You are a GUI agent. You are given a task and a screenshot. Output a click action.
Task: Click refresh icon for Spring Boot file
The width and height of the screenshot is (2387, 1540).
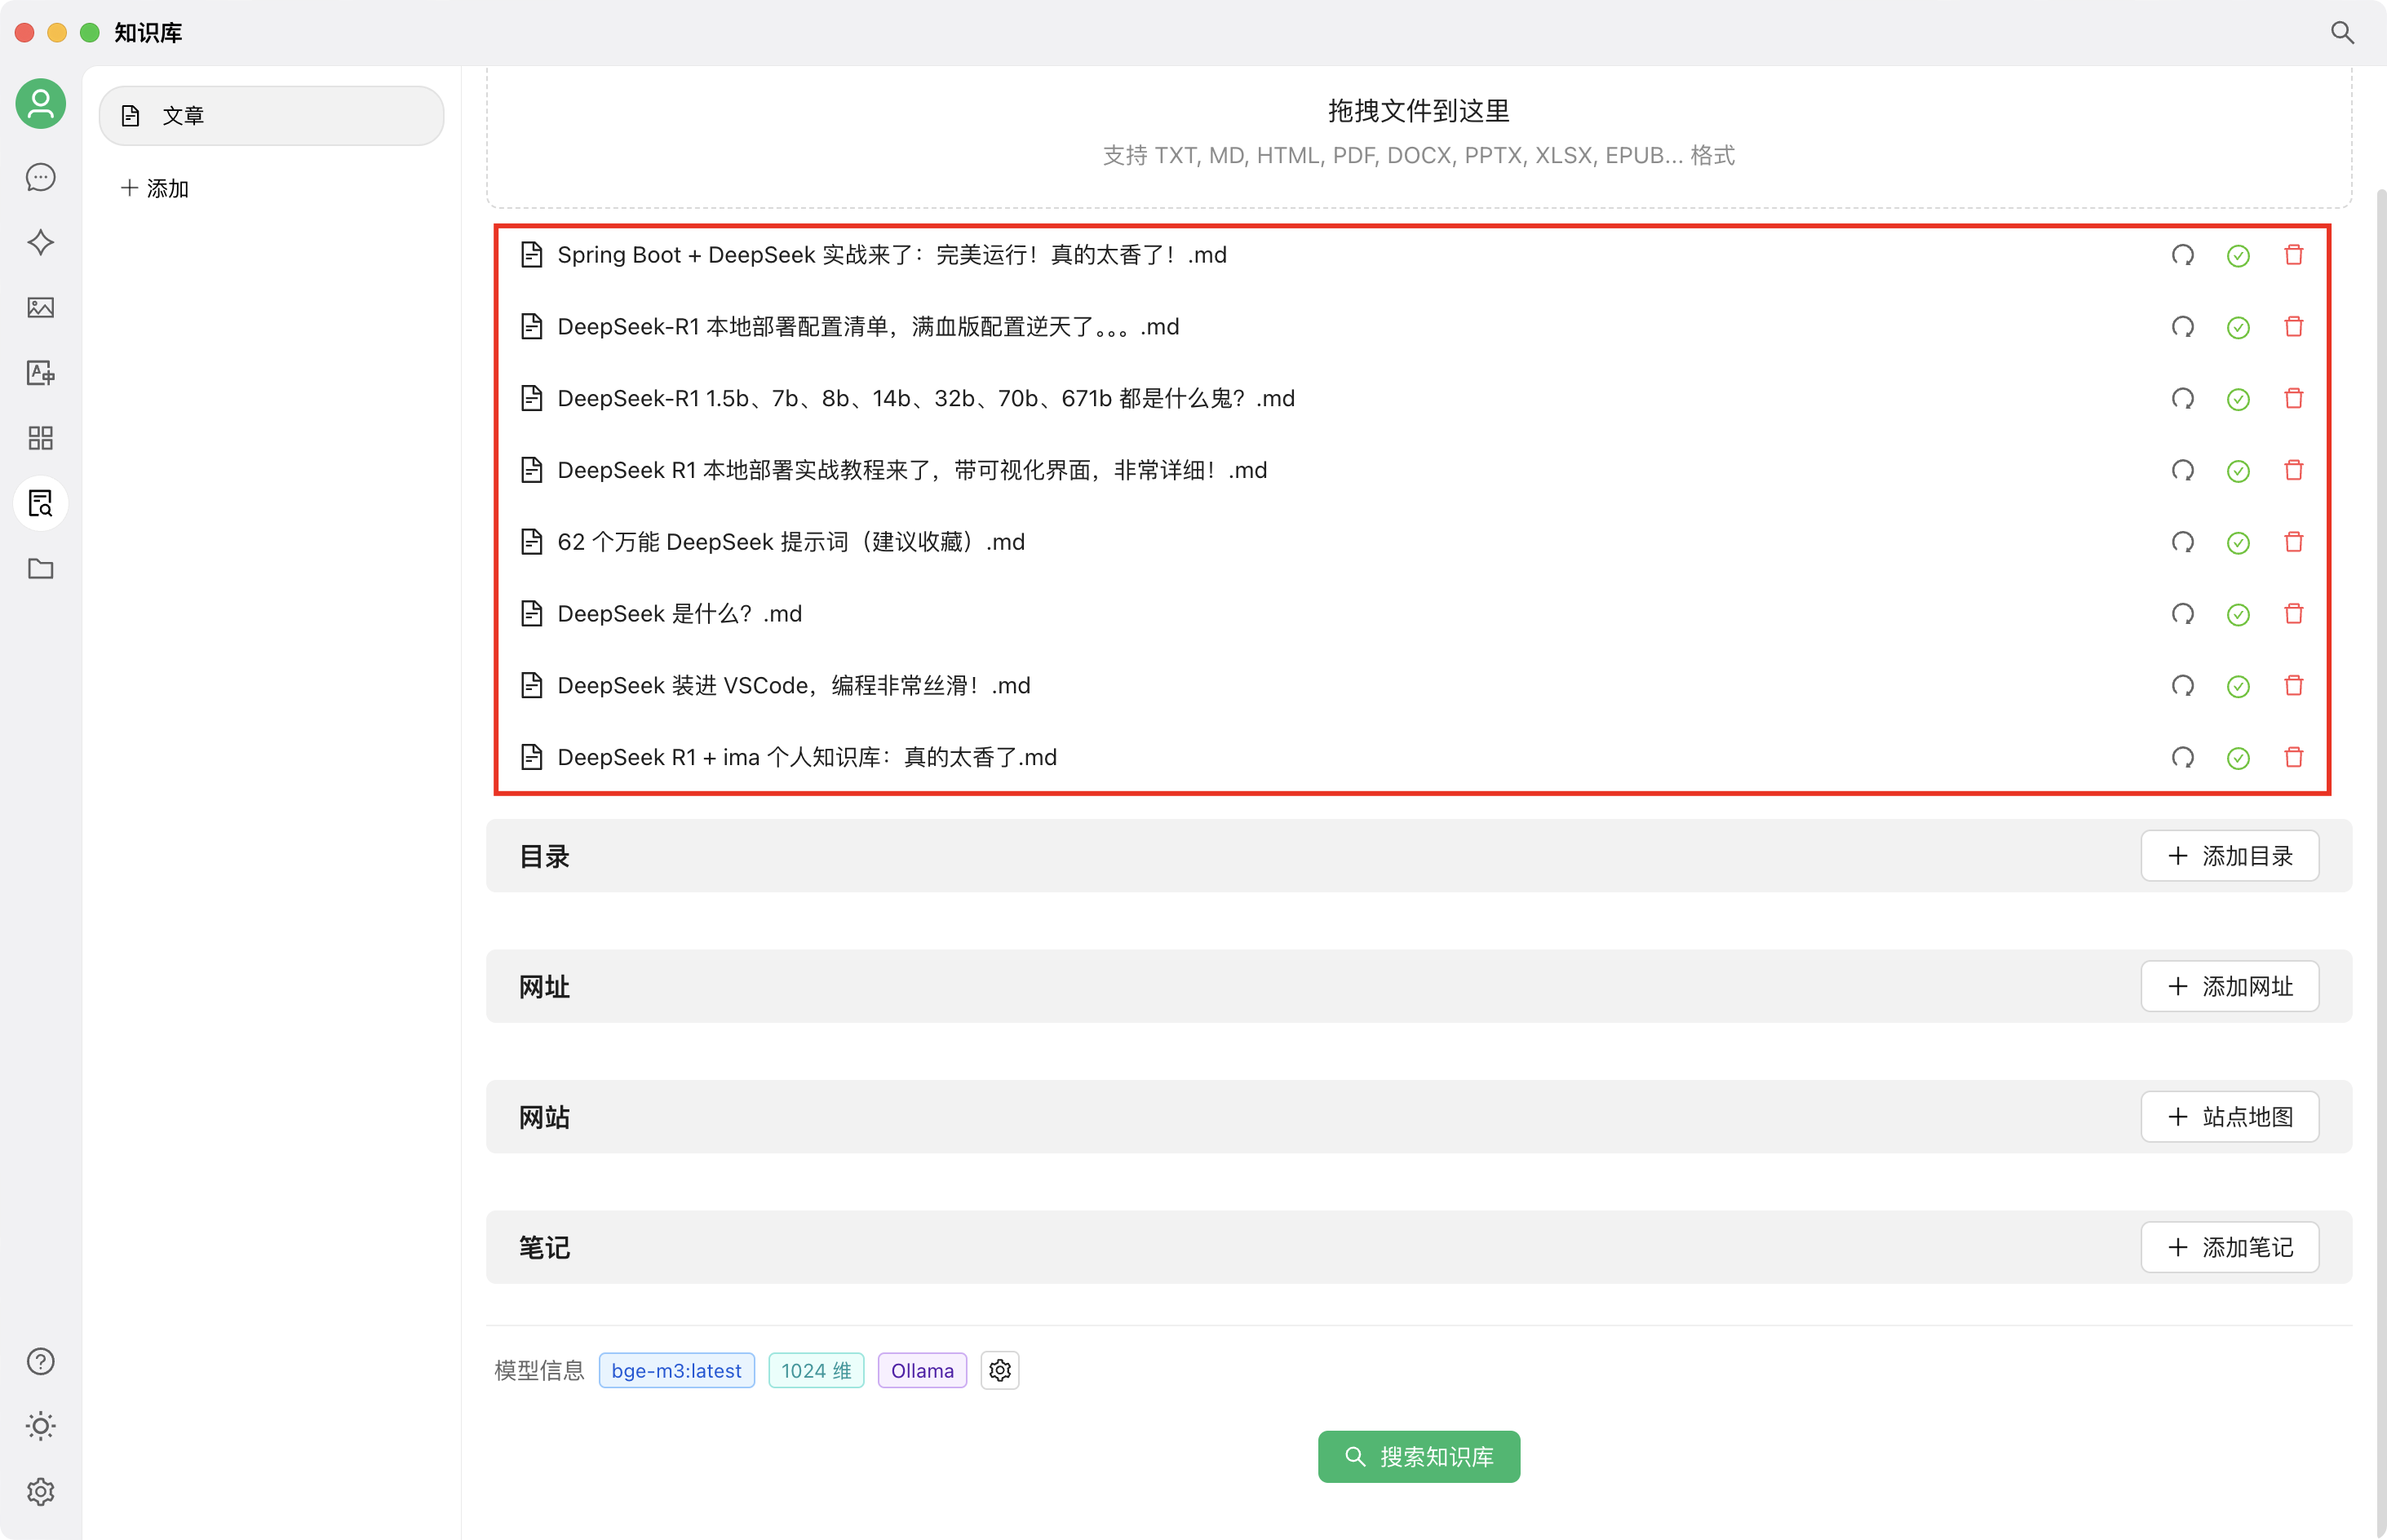[2182, 255]
